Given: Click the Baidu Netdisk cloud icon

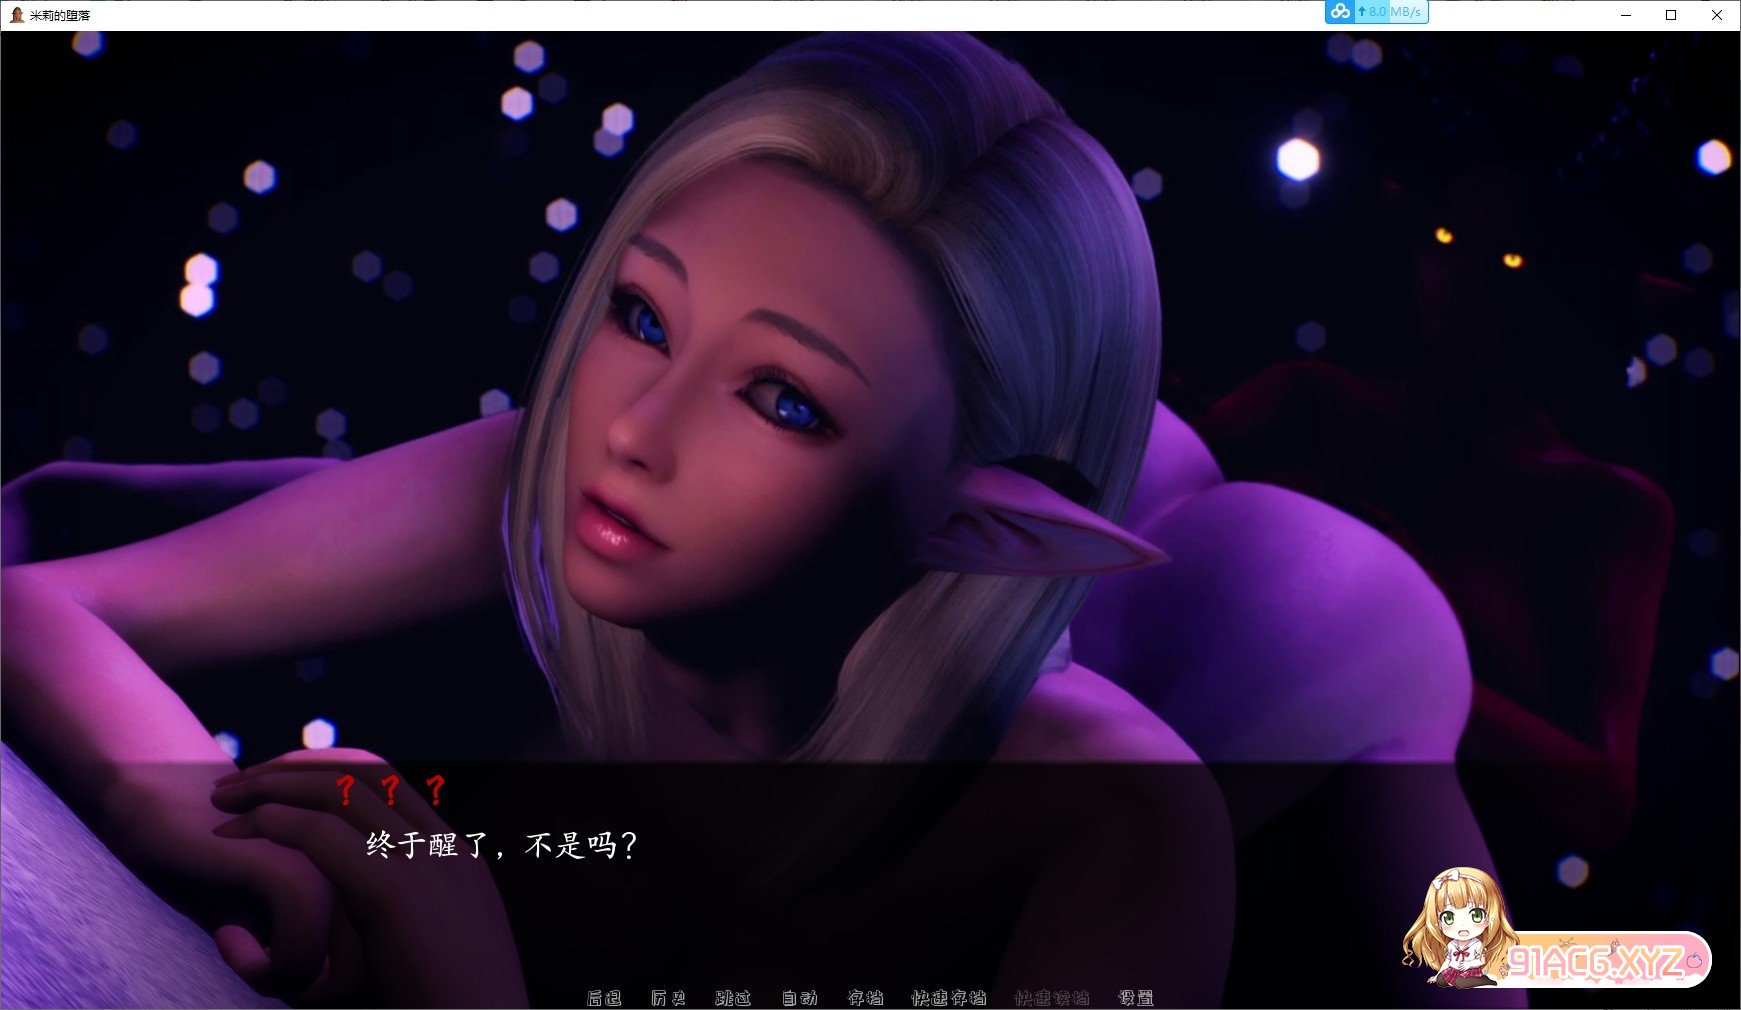Looking at the screenshot, I should coord(1338,12).
